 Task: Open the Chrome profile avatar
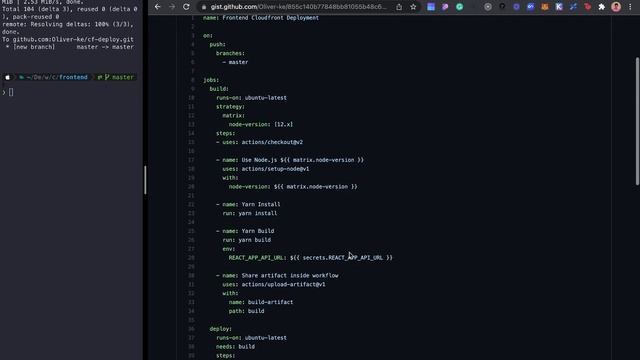click(x=616, y=7)
